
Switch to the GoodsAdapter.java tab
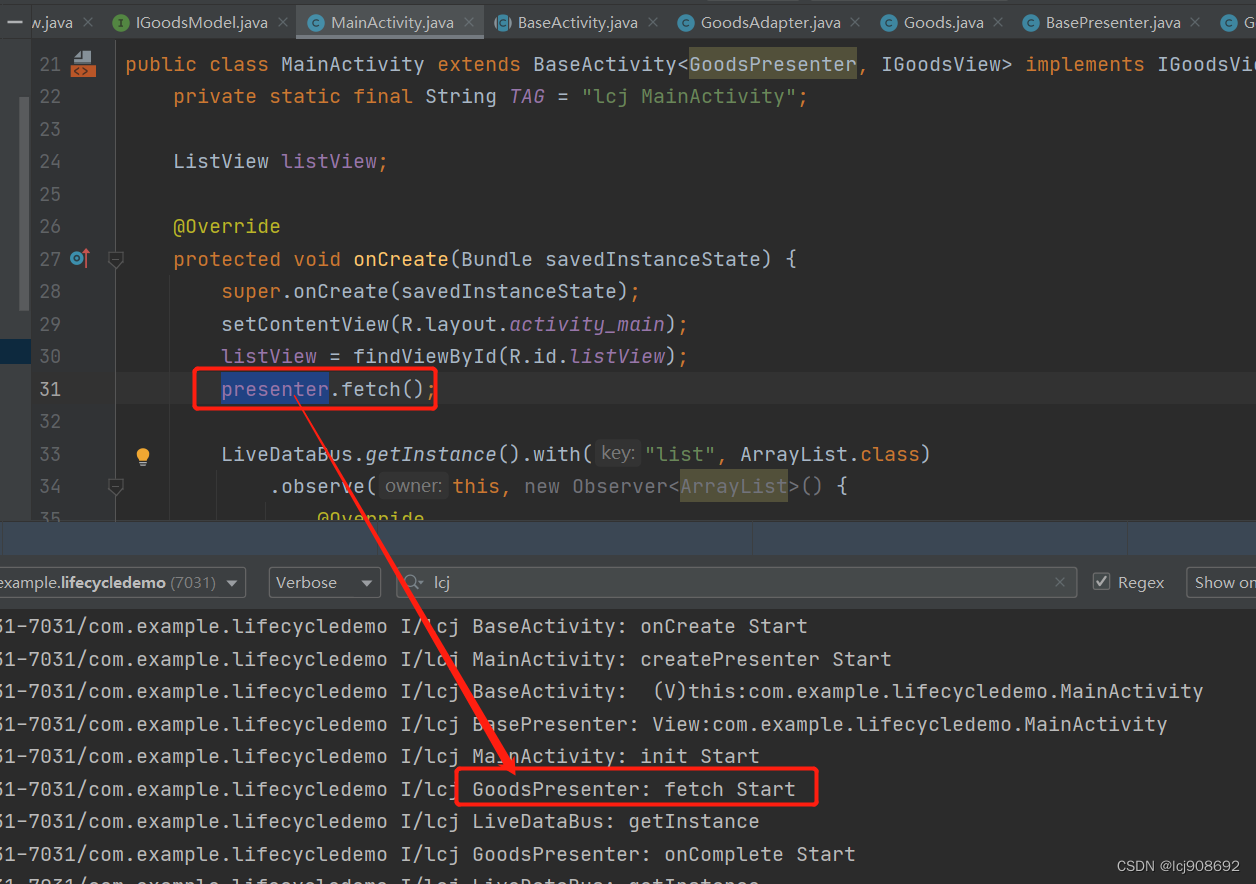(770, 22)
